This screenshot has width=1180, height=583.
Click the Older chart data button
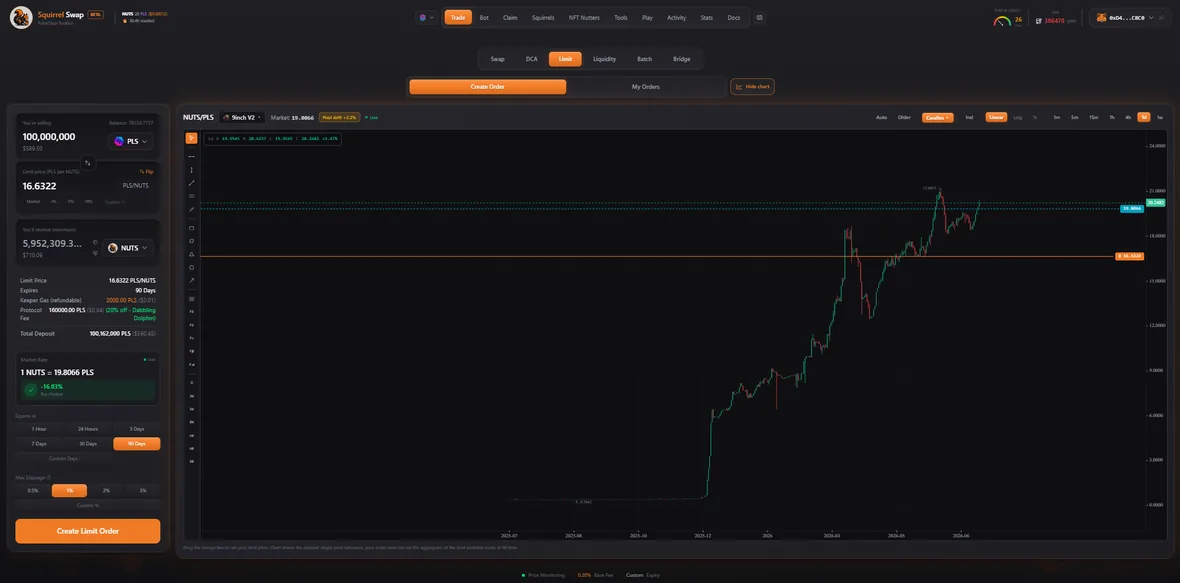click(904, 117)
